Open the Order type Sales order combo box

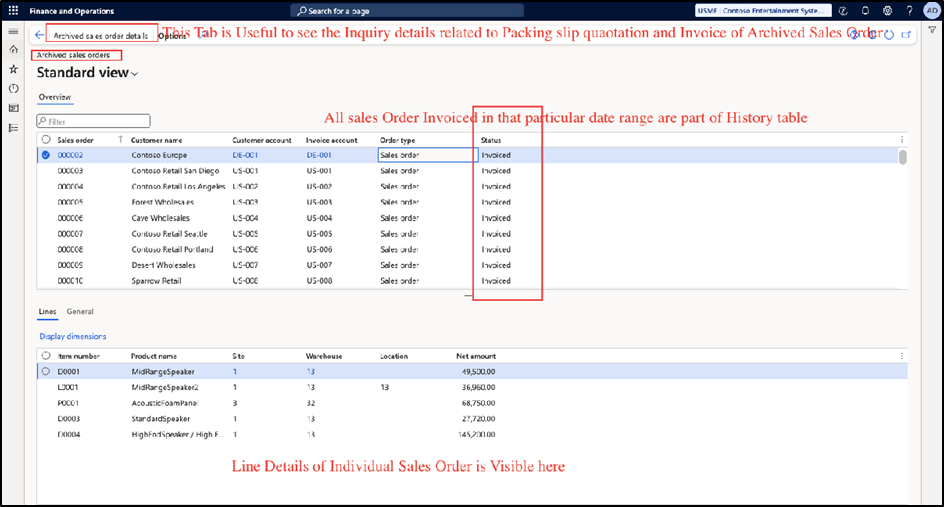click(x=427, y=155)
